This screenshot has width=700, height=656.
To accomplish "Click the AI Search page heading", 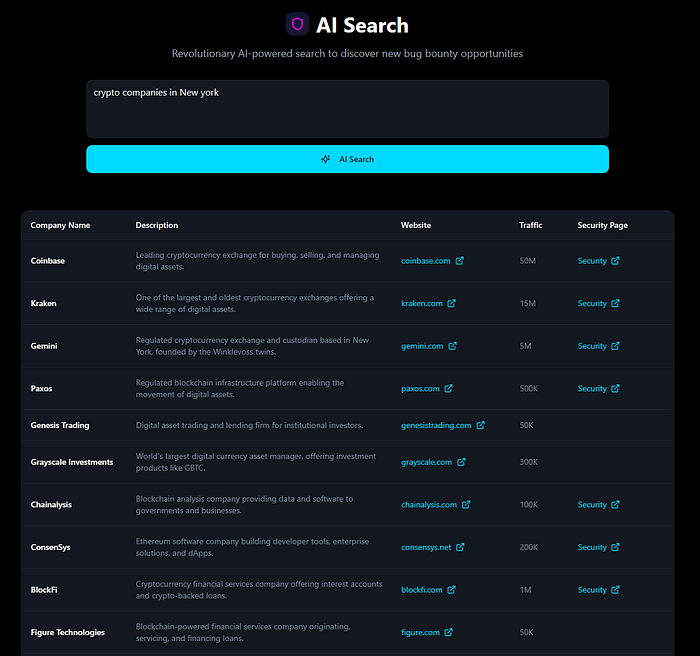I will pyautogui.click(x=362, y=25).
